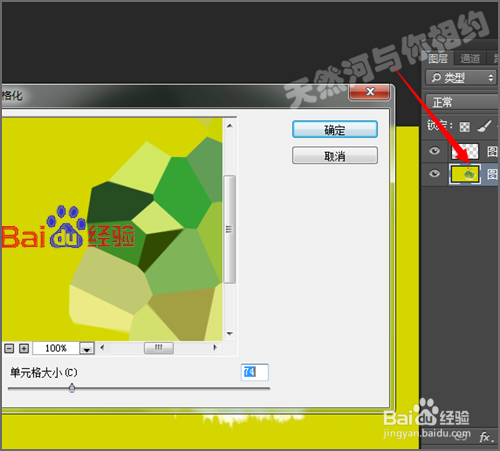
Task: Open the 100% zoom level dropdown
Action: click(x=87, y=349)
